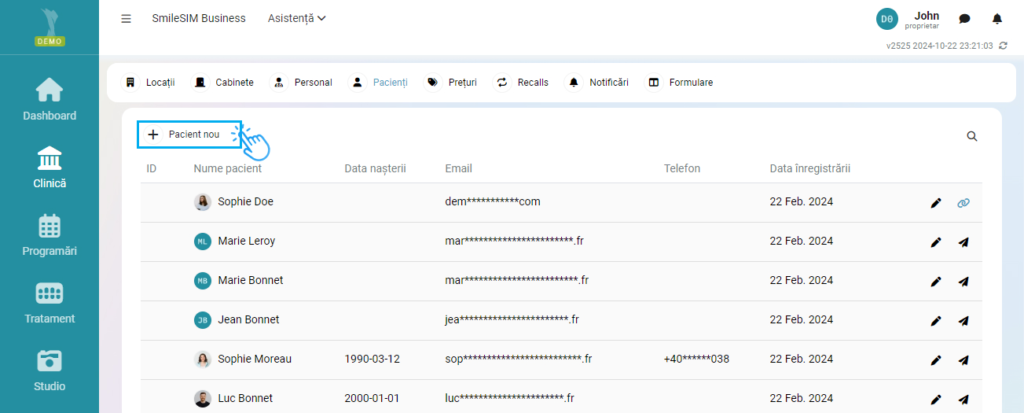Screen dimensions: 1024x413
Task: Select the Recalls tab
Action: [522, 82]
